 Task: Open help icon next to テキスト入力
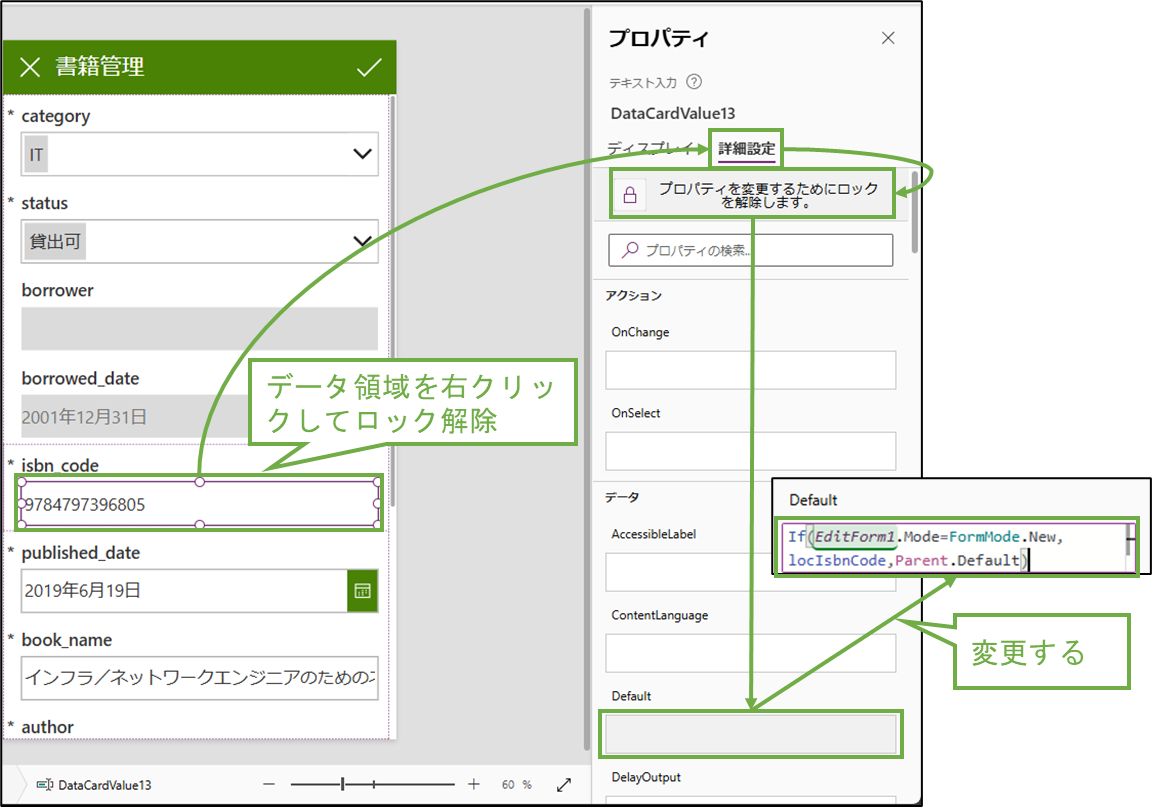694,82
